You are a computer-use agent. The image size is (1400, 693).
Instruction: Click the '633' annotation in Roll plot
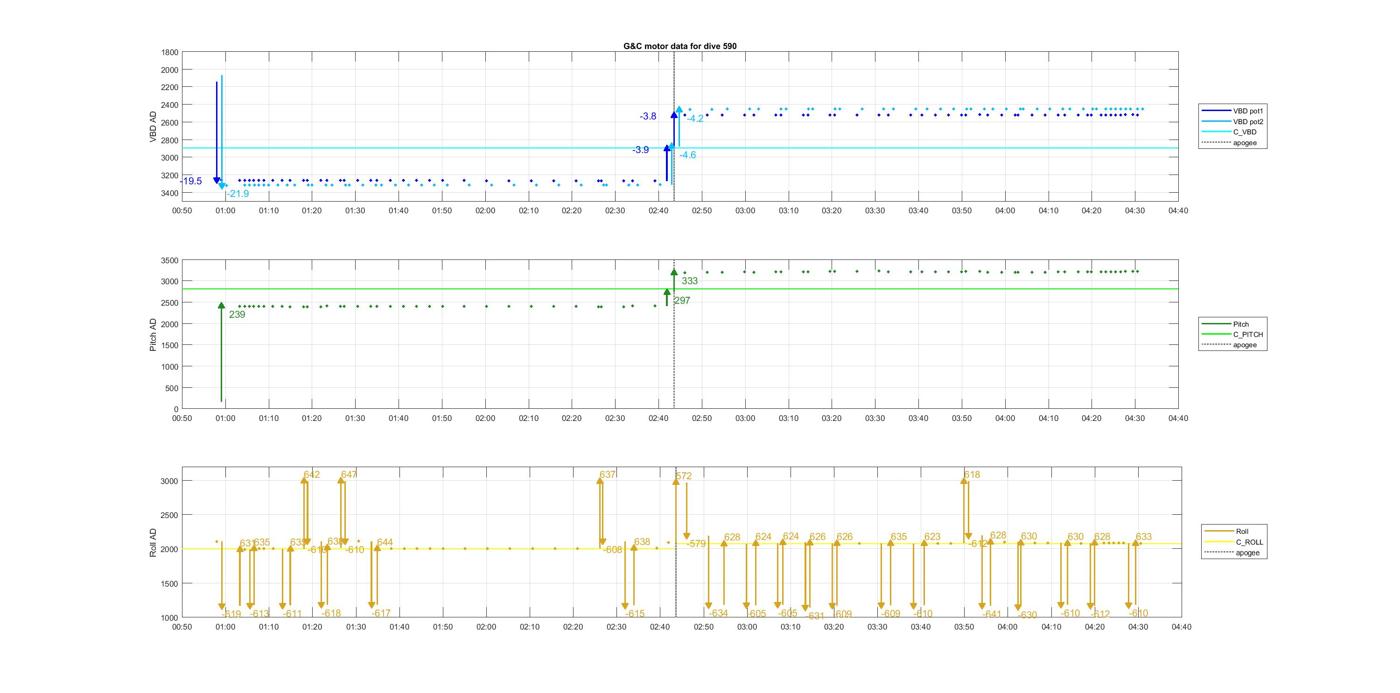pyautogui.click(x=1144, y=538)
